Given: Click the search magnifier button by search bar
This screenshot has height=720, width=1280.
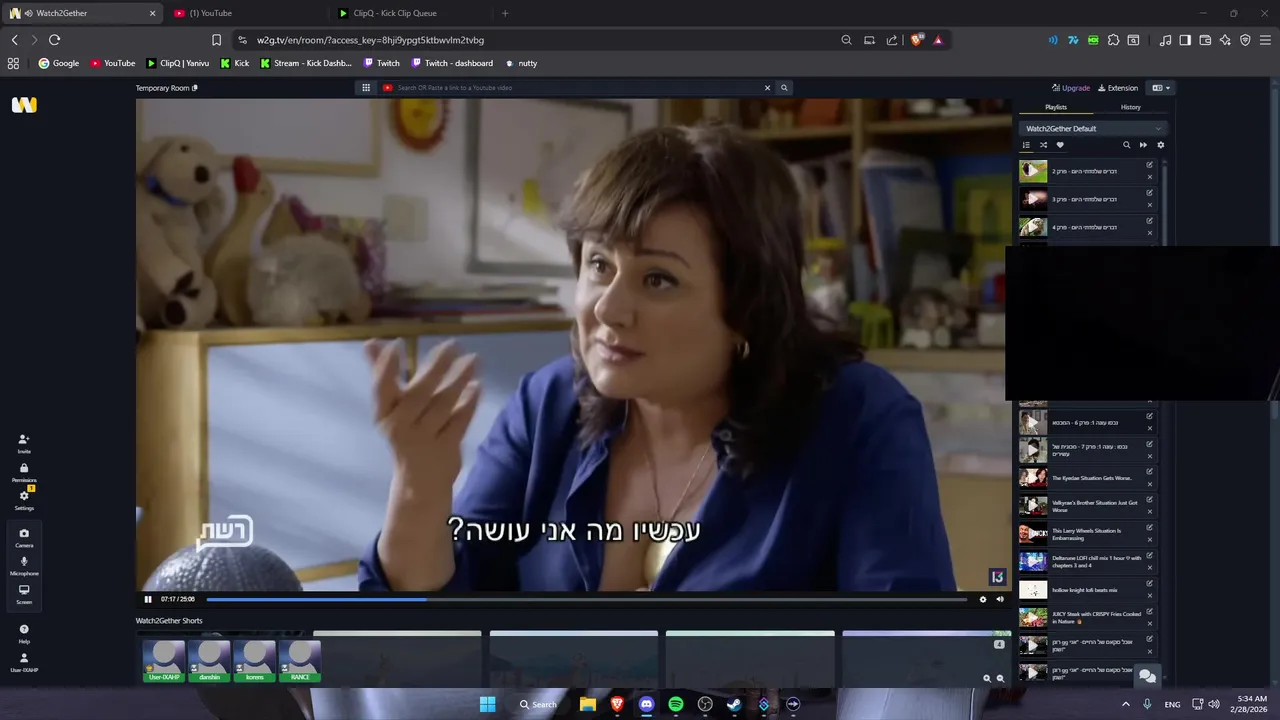Looking at the screenshot, I should coord(784,88).
